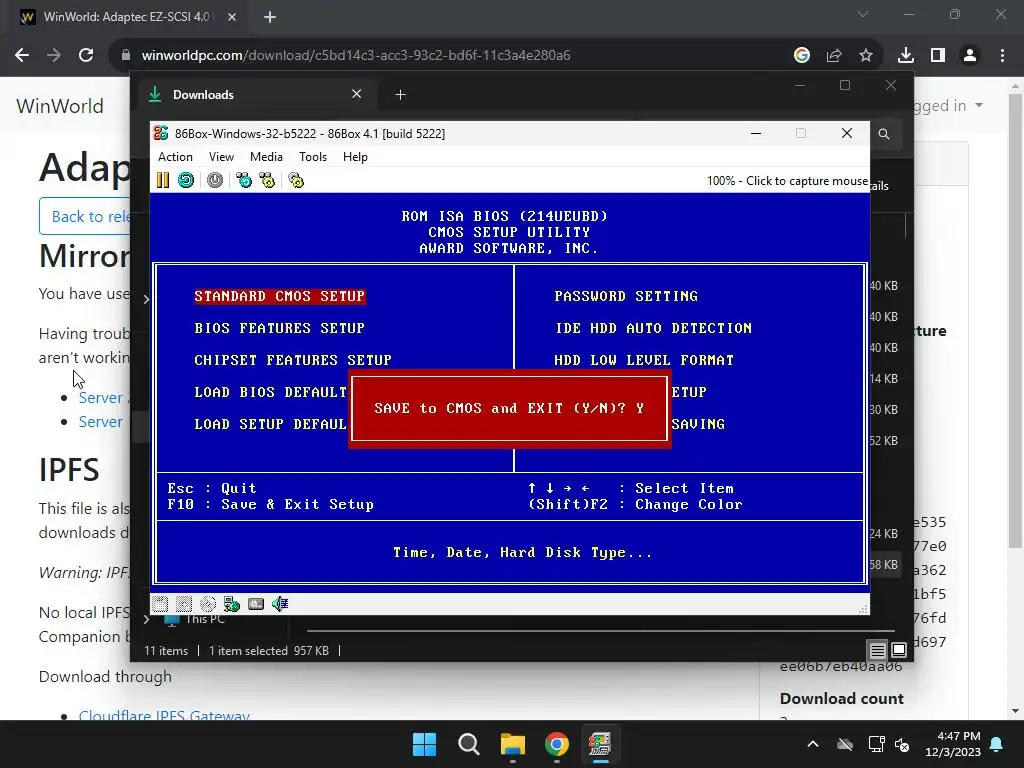Image resolution: width=1024 pixels, height=768 pixels.
Task: Click the network status bar icon in 86Box
Action: (x=232, y=604)
